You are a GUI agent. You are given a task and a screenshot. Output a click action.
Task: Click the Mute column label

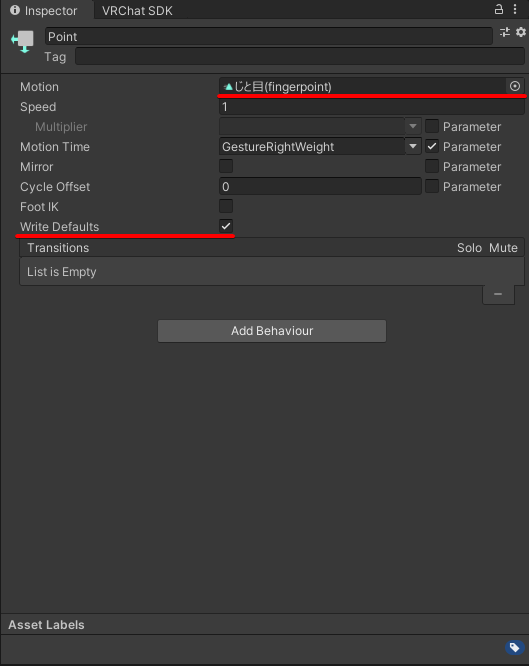[x=503, y=248]
